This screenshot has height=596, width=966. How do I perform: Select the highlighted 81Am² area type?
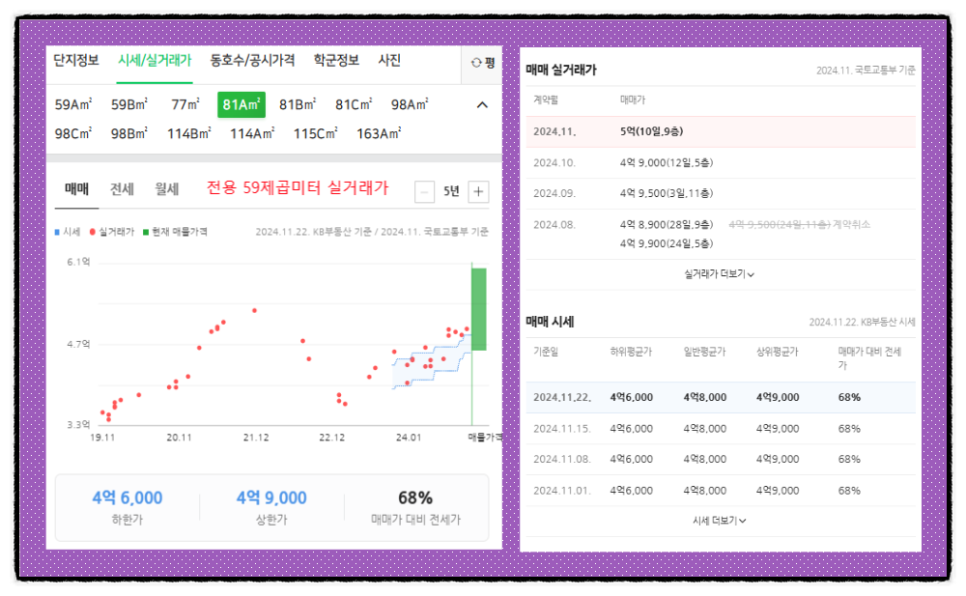pyautogui.click(x=241, y=105)
